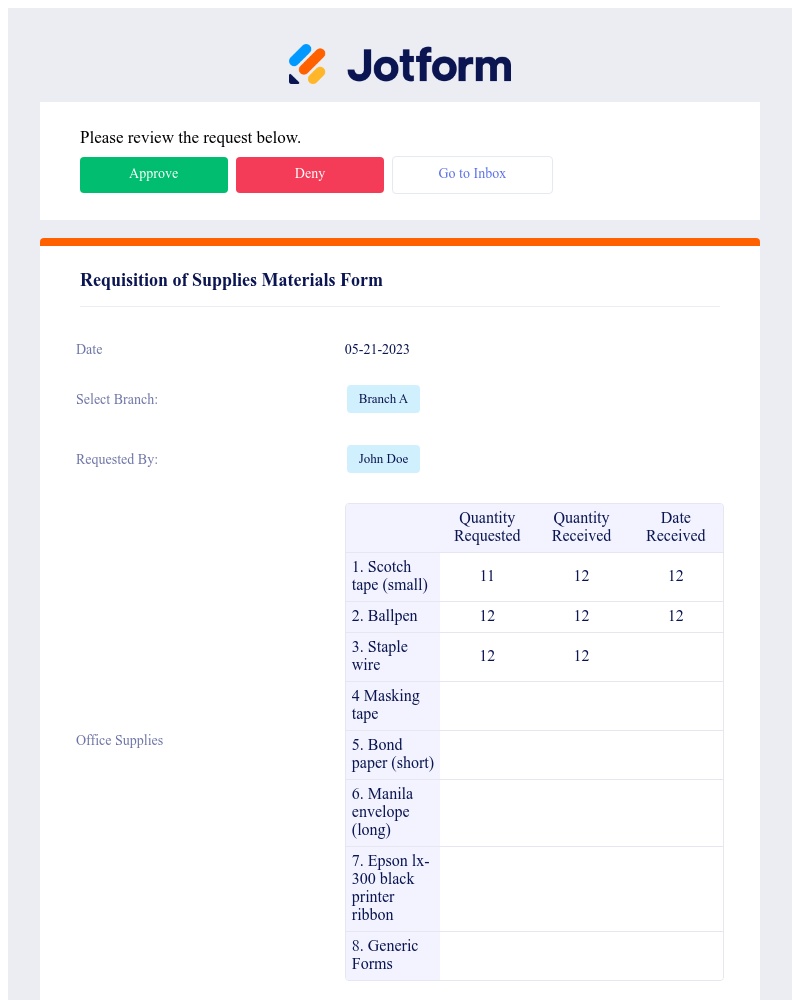Viewport: 800px width, 1000px height.
Task: Click the Ballpen quantity requested value
Action: click(x=487, y=616)
